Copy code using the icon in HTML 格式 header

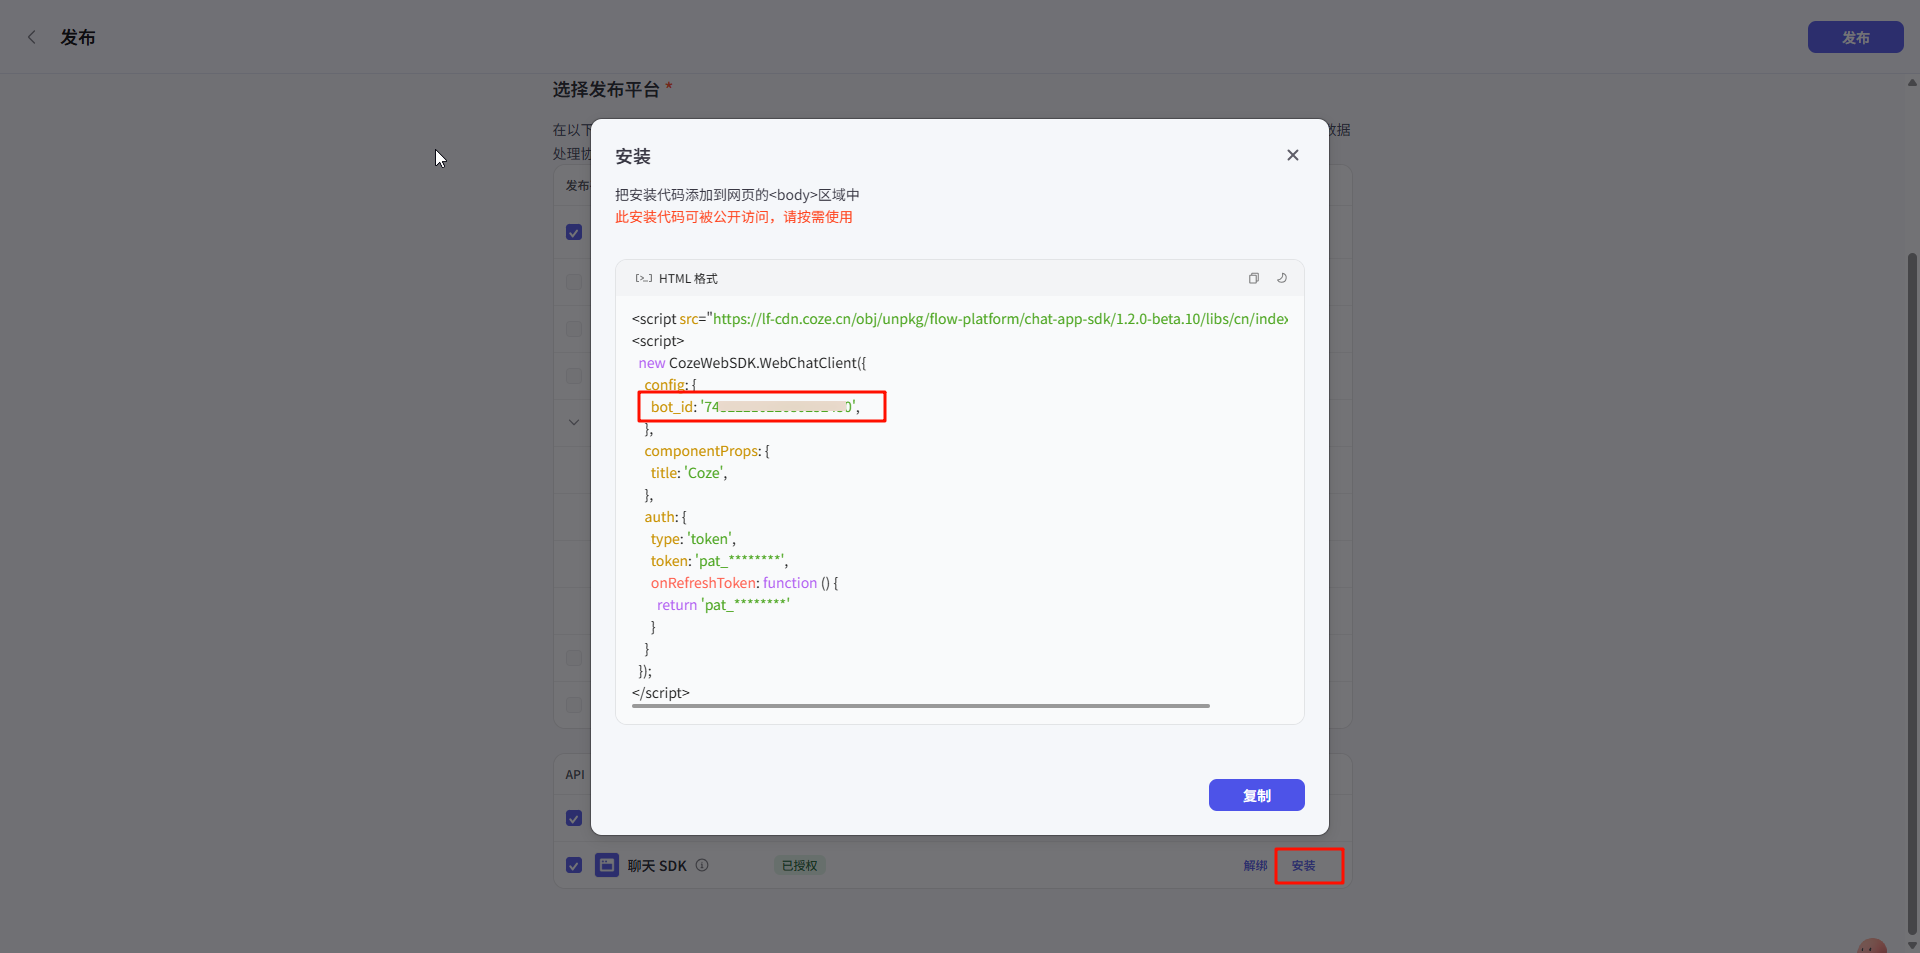pyautogui.click(x=1253, y=278)
